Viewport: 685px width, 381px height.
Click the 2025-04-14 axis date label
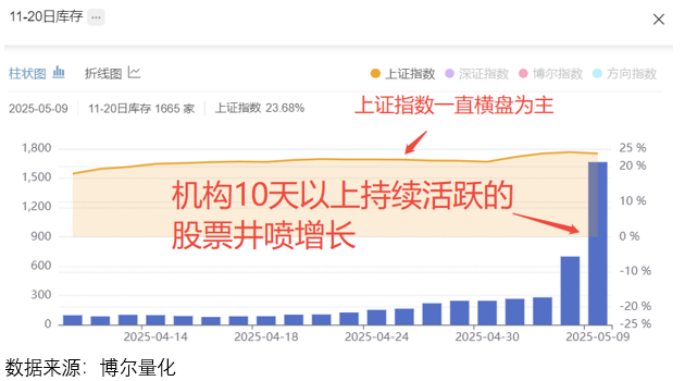156,337
